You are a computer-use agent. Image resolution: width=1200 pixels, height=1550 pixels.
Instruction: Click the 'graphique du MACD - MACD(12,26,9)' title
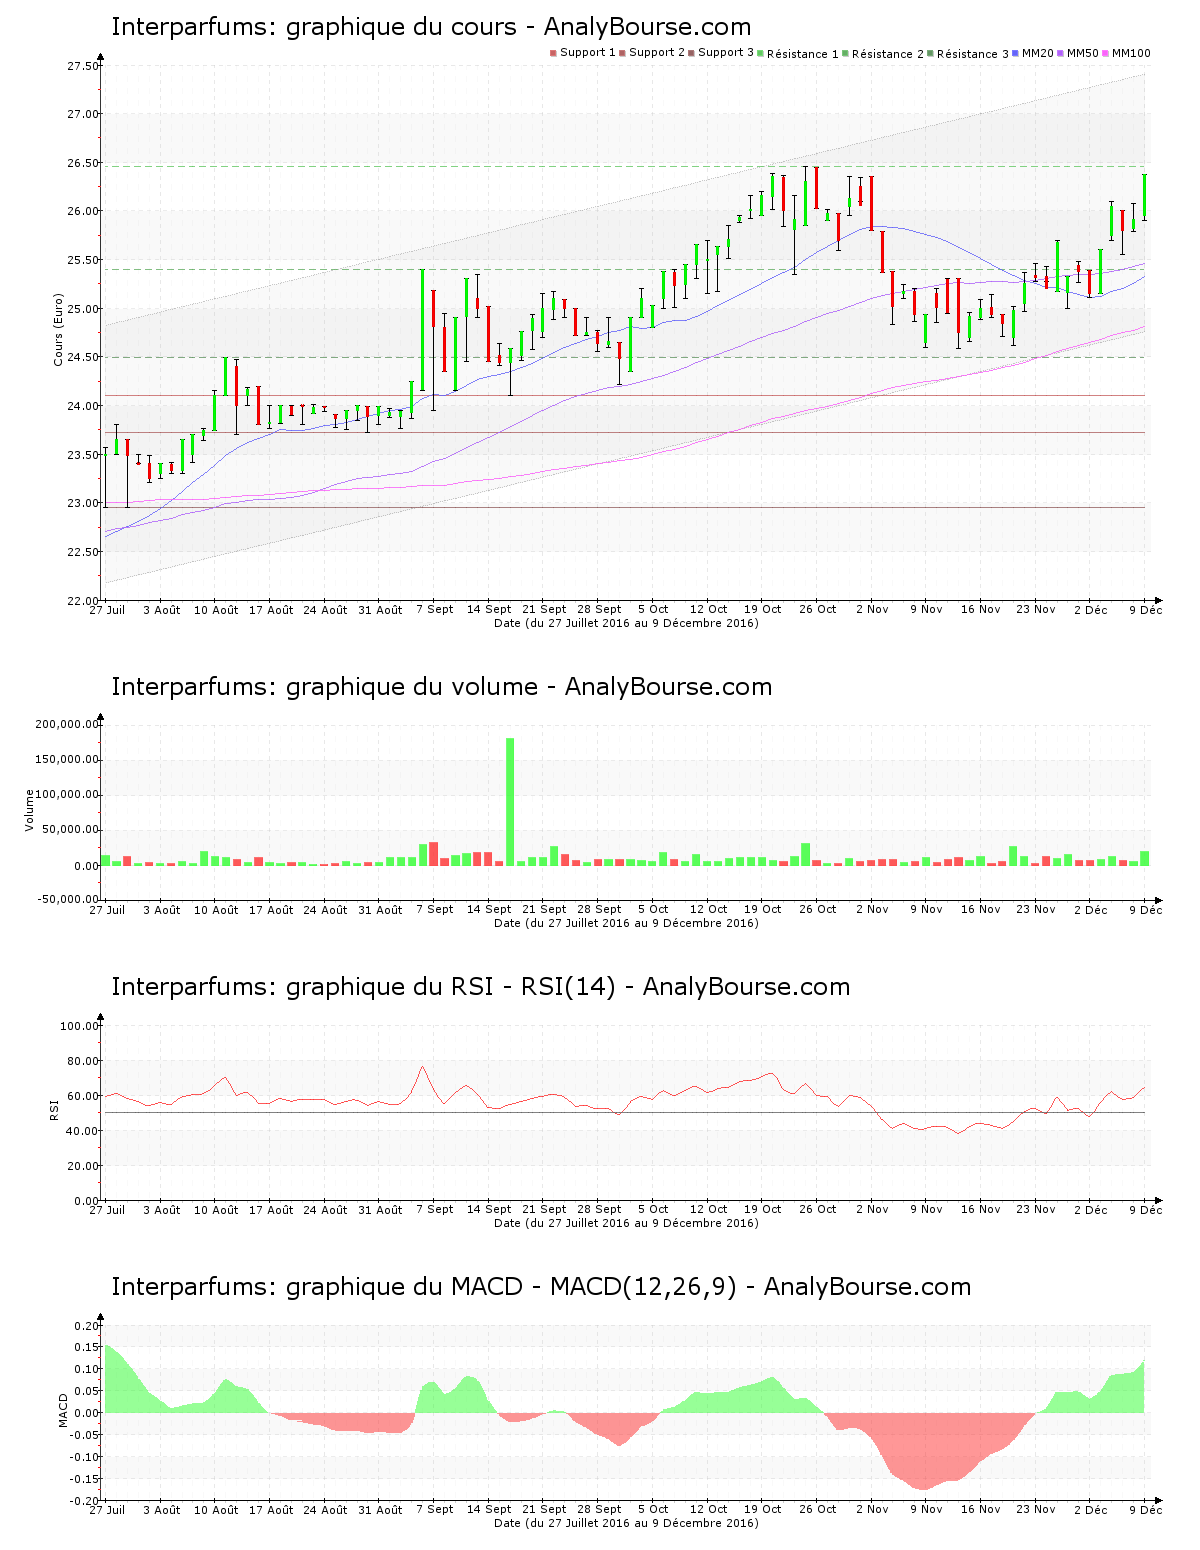[541, 1287]
